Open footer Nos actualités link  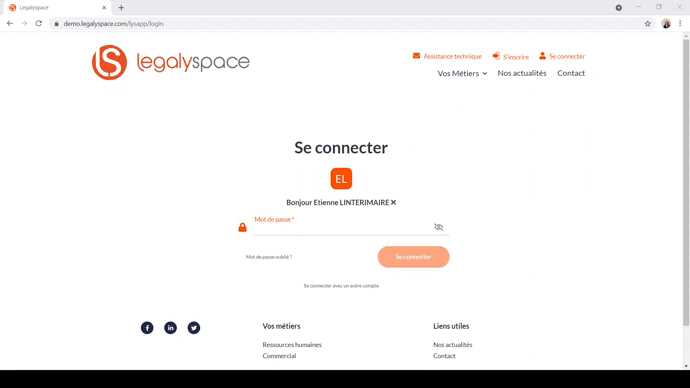tap(452, 345)
